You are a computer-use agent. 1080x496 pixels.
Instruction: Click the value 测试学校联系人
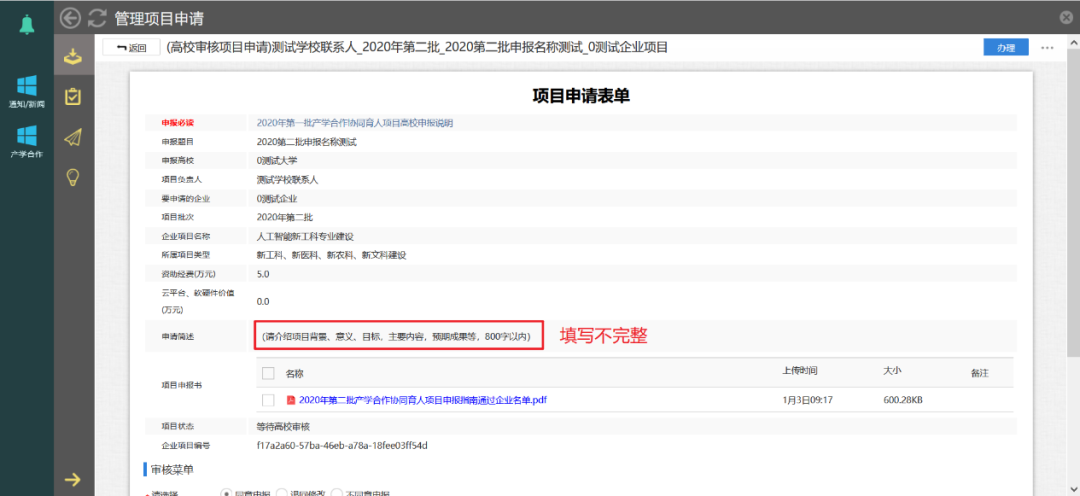287,180
